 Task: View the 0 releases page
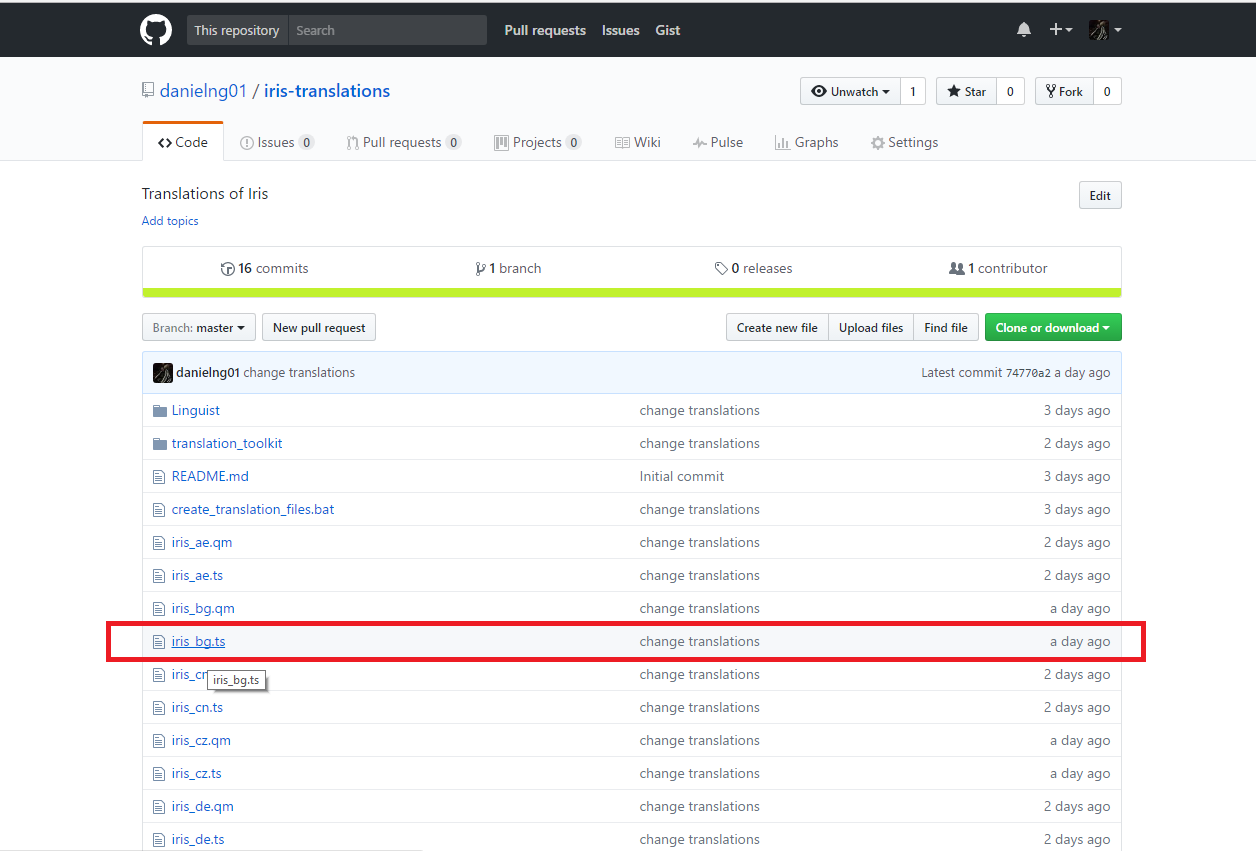tap(753, 268)
